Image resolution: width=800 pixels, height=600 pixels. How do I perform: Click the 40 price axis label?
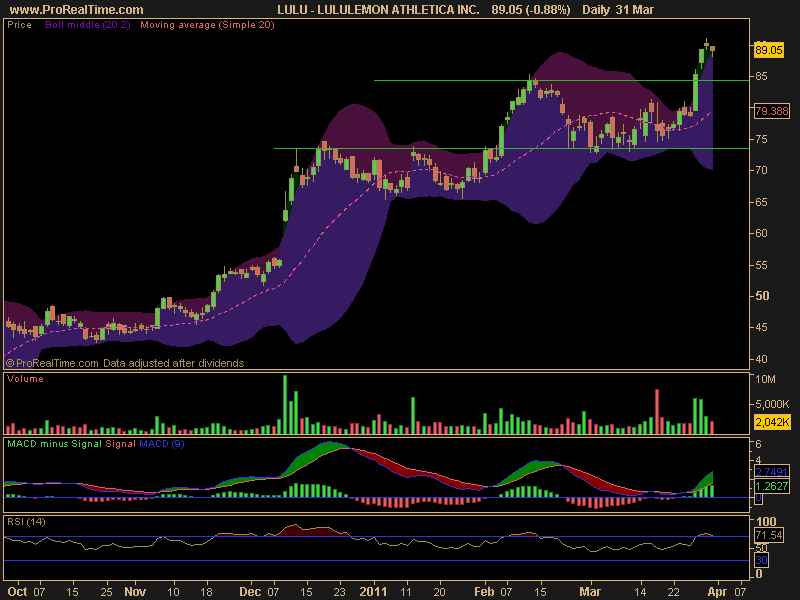coord(761,359)
